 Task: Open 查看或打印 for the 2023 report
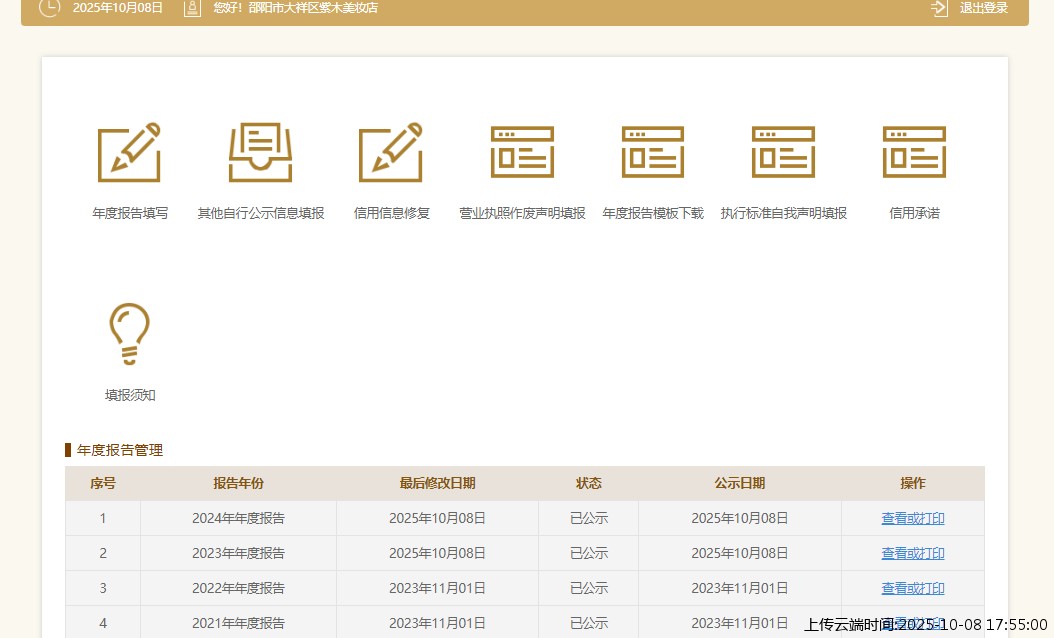(x=912, y=553)
